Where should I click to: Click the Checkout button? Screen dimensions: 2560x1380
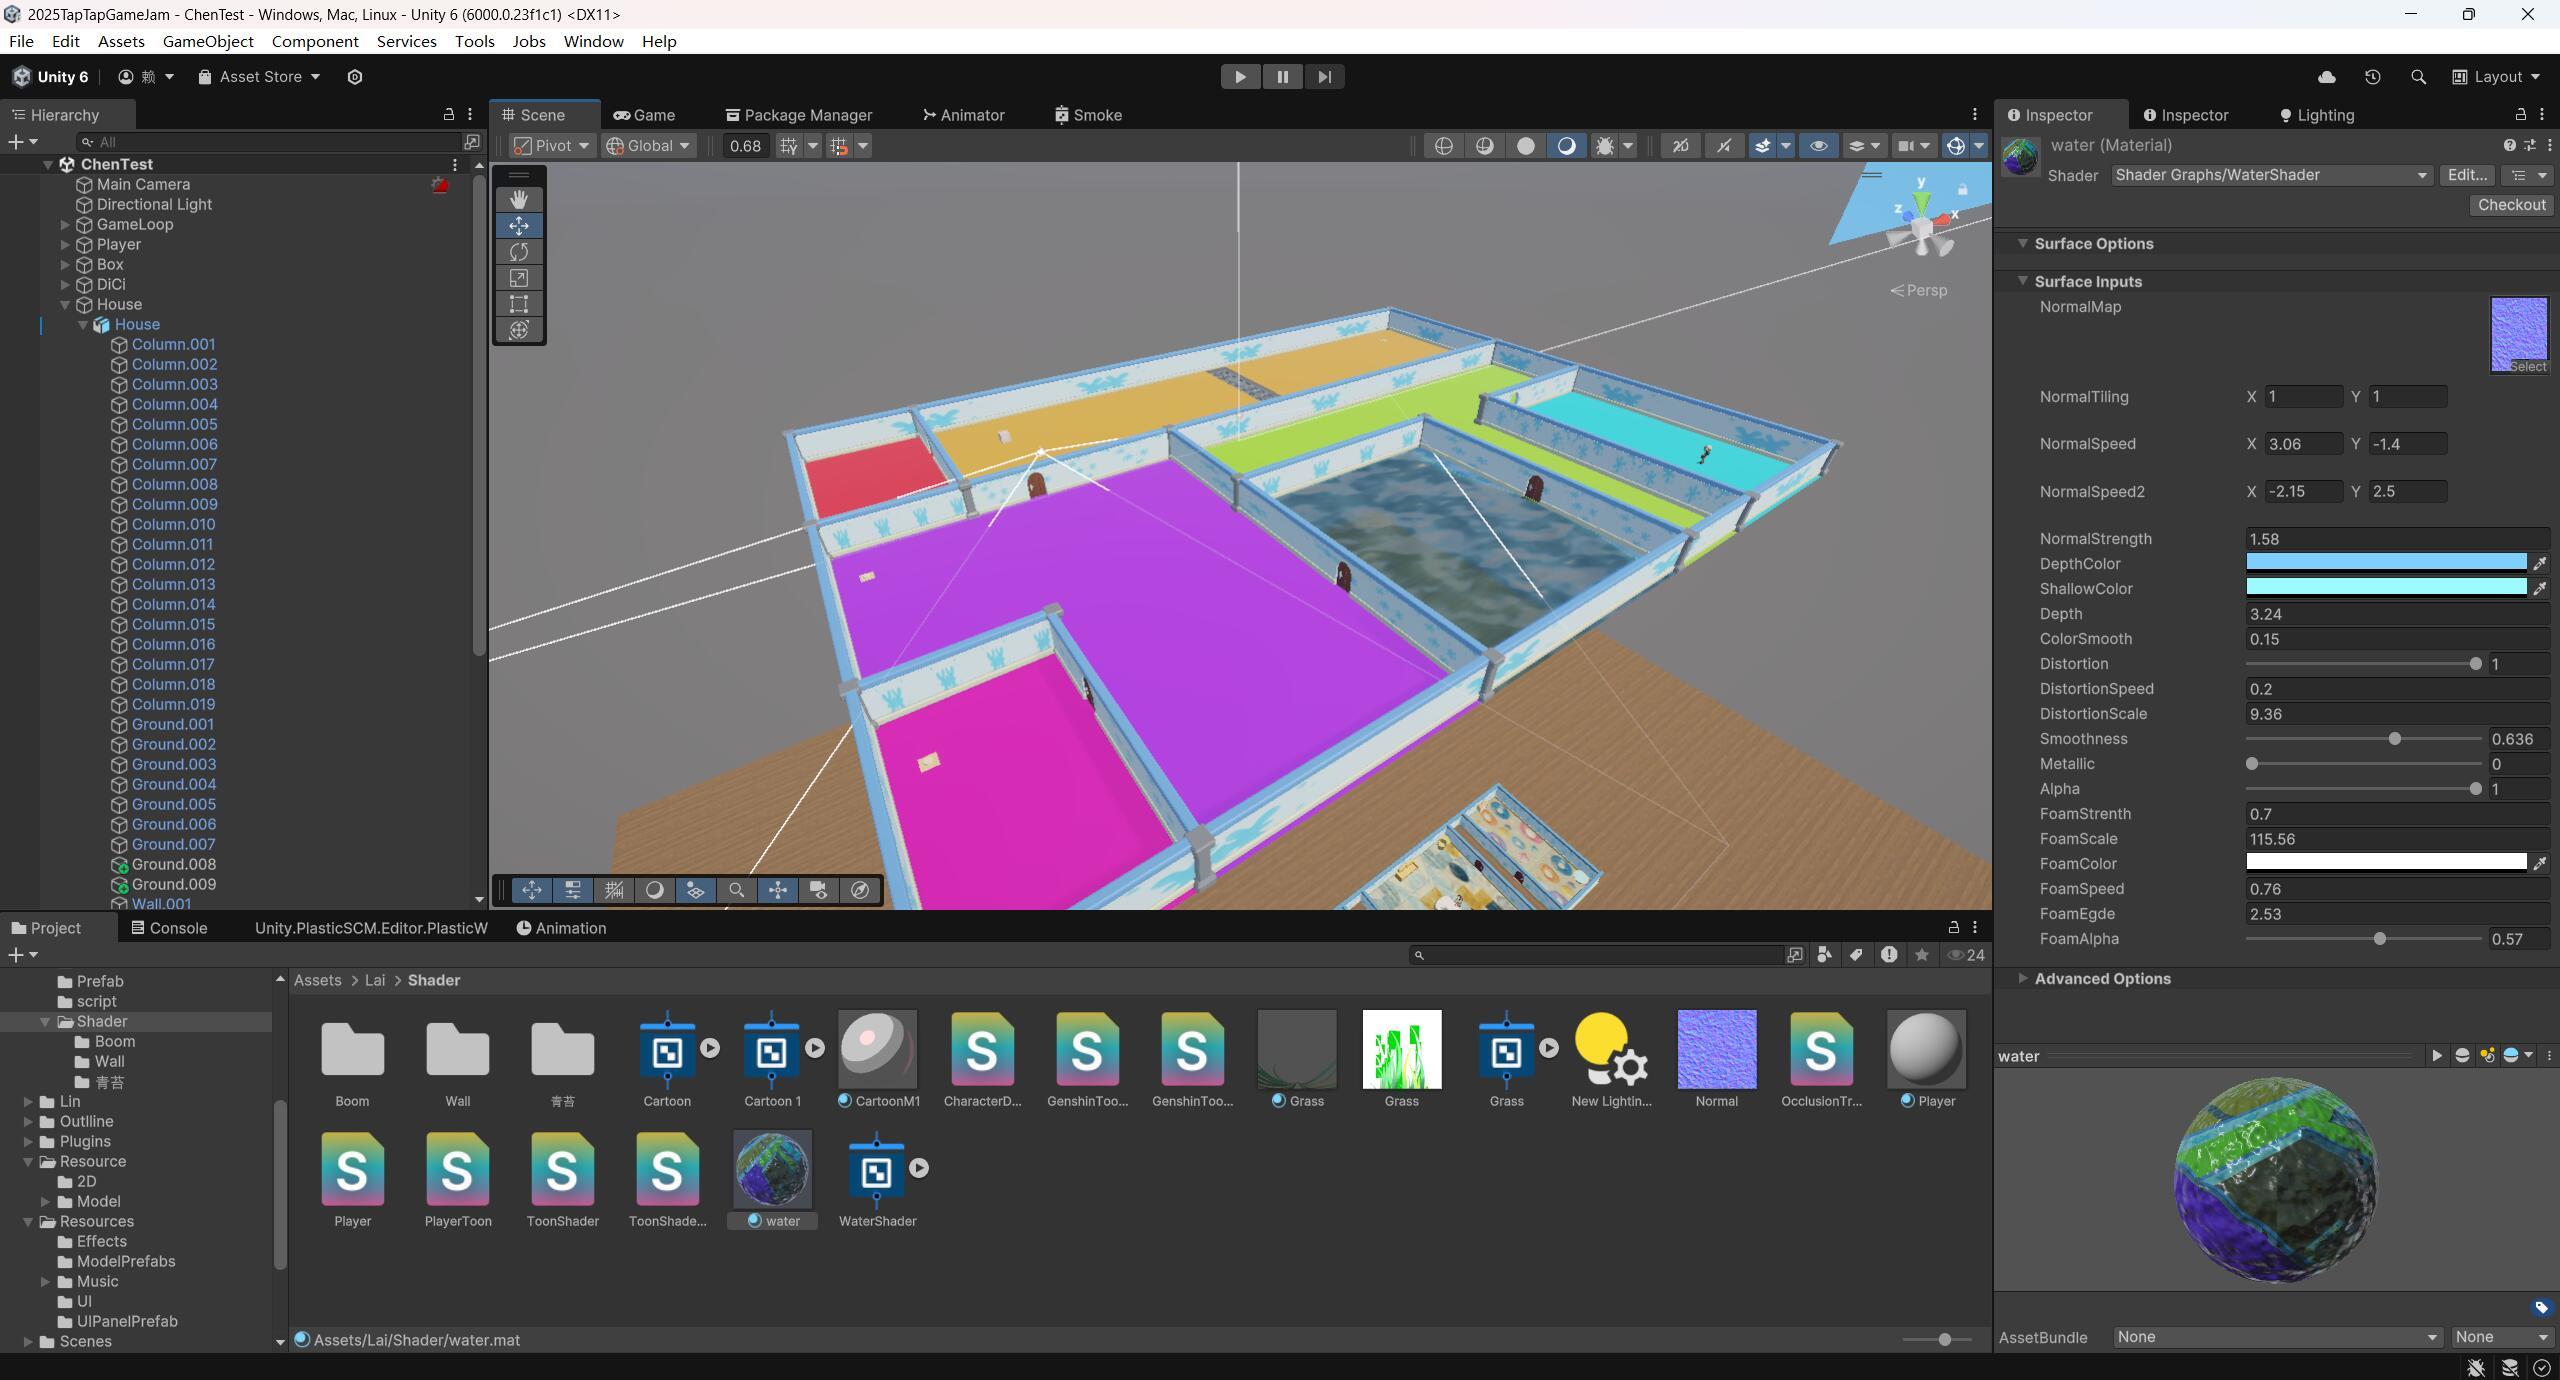(2511, 204)
